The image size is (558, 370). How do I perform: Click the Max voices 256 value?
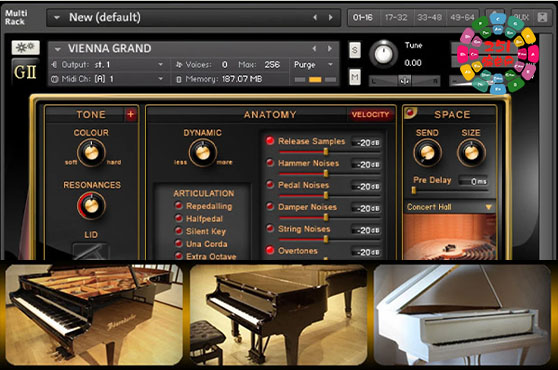click(x=272, y=64)
